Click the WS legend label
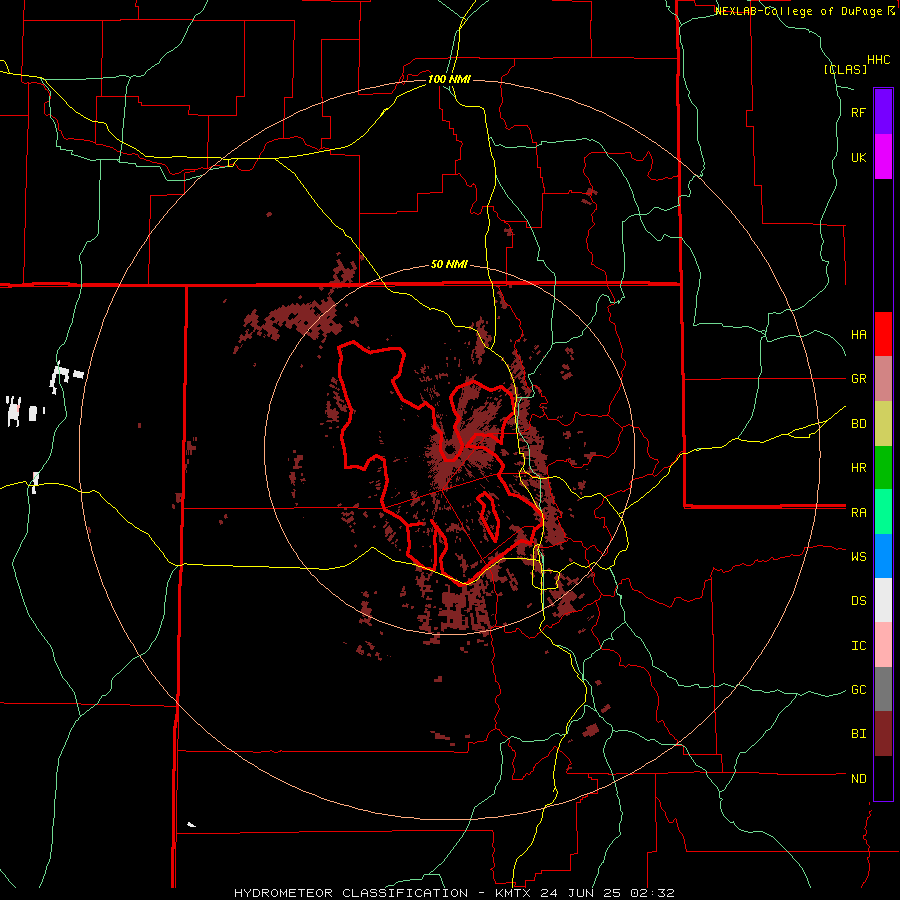The width and height of the screenshot is (900, 900). click(x=858, y=556)
